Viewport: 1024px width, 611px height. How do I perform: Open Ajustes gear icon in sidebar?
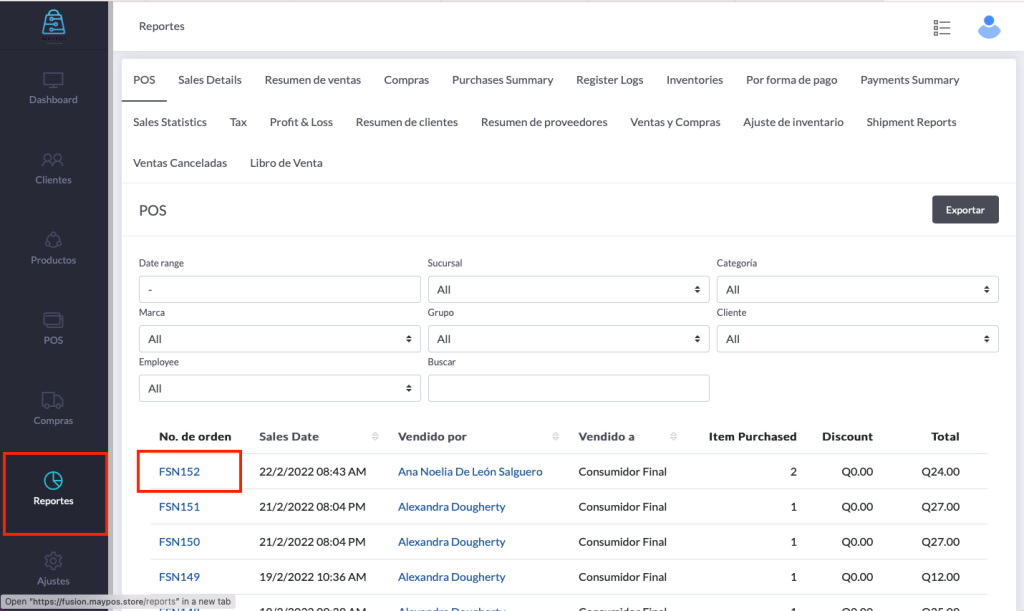click(53, 561)
